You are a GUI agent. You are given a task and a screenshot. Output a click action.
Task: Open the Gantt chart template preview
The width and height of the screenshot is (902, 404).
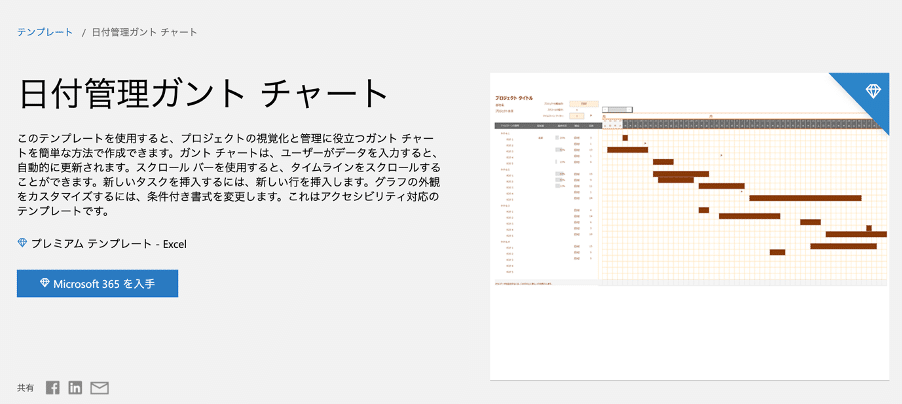point(689,226)
